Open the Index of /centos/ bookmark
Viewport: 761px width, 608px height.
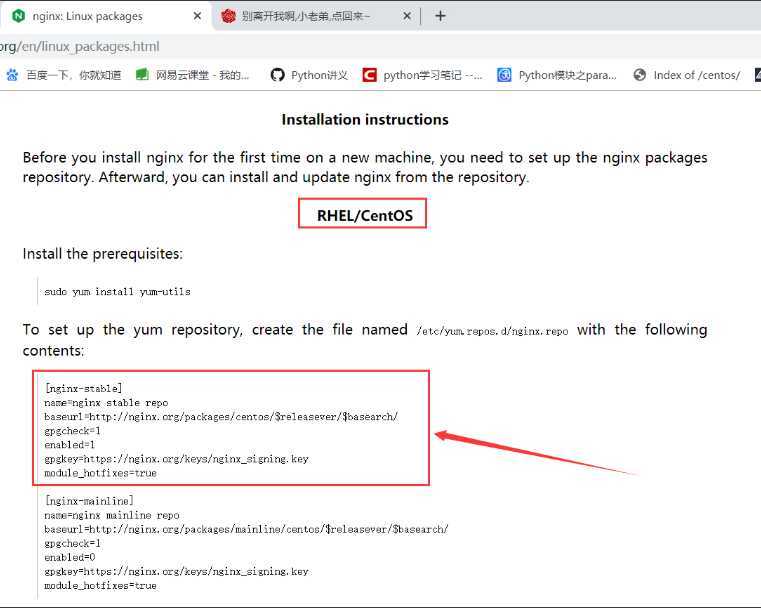(x=696, y=75)
